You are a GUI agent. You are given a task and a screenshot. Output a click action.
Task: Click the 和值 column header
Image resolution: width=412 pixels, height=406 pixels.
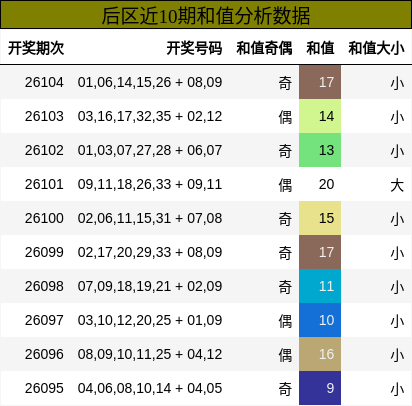click(x=320, y=48)
